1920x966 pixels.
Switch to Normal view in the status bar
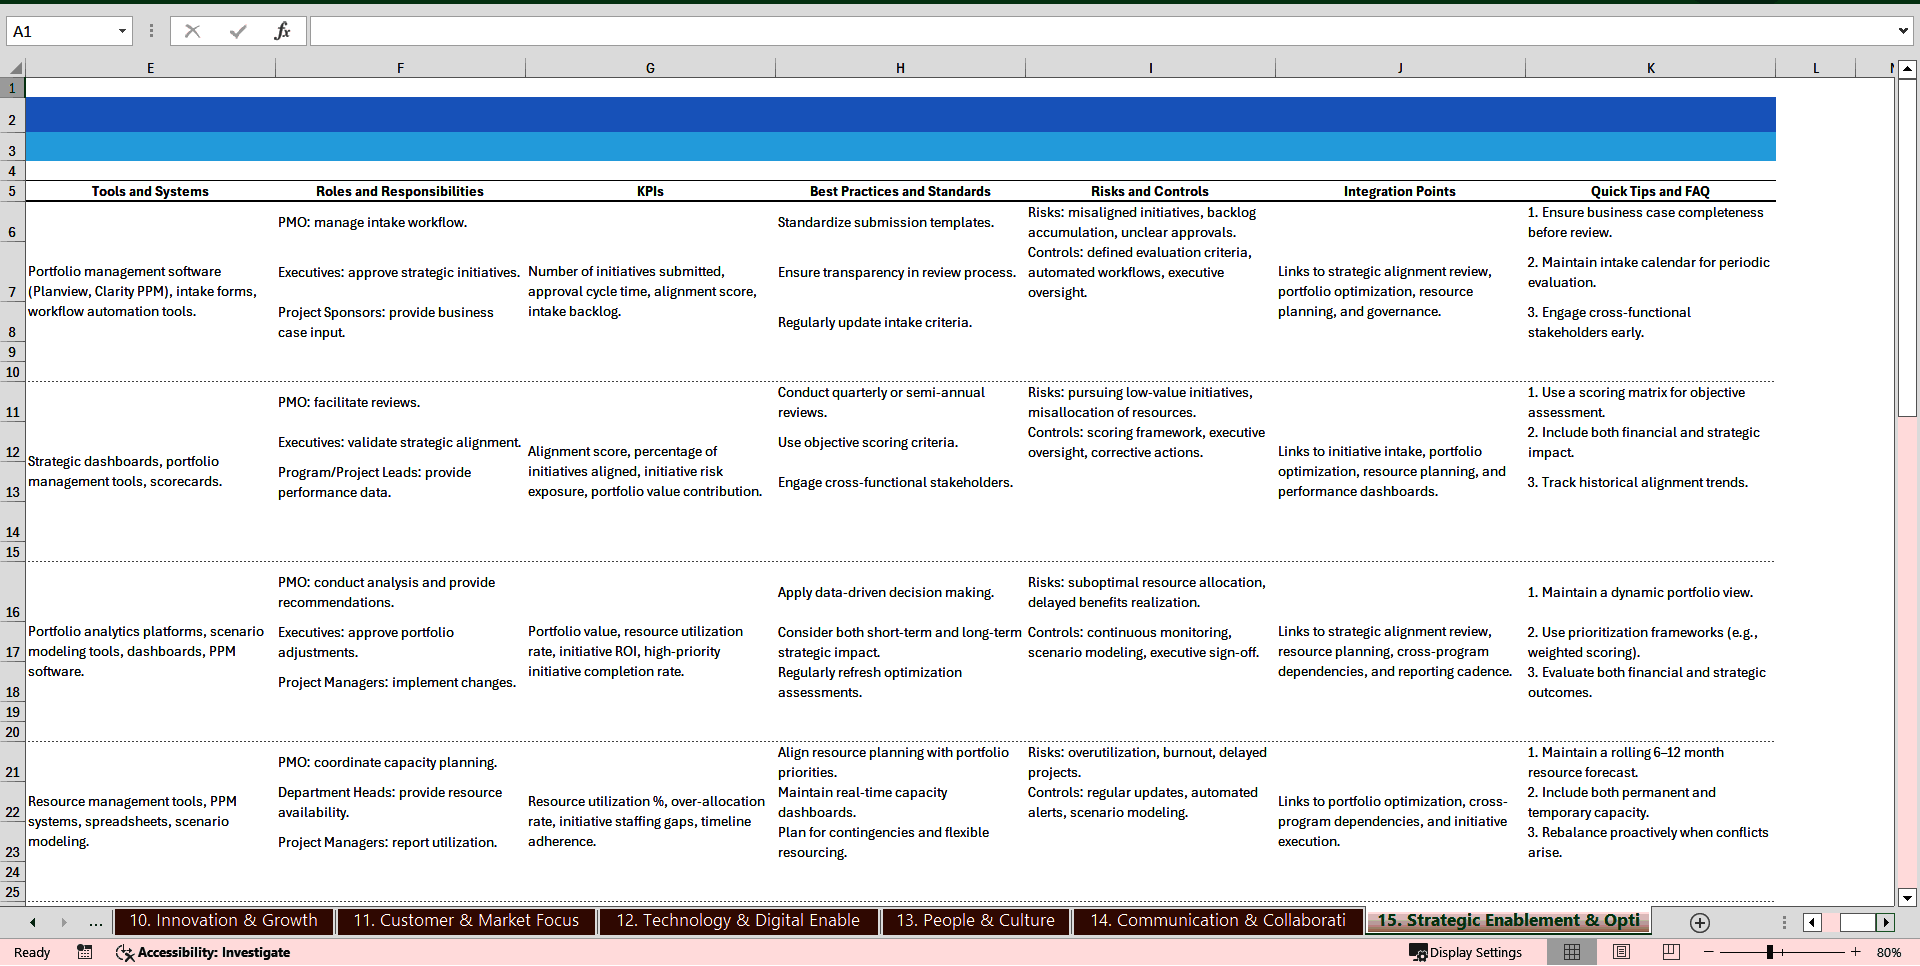click(x=1571, y=952)
